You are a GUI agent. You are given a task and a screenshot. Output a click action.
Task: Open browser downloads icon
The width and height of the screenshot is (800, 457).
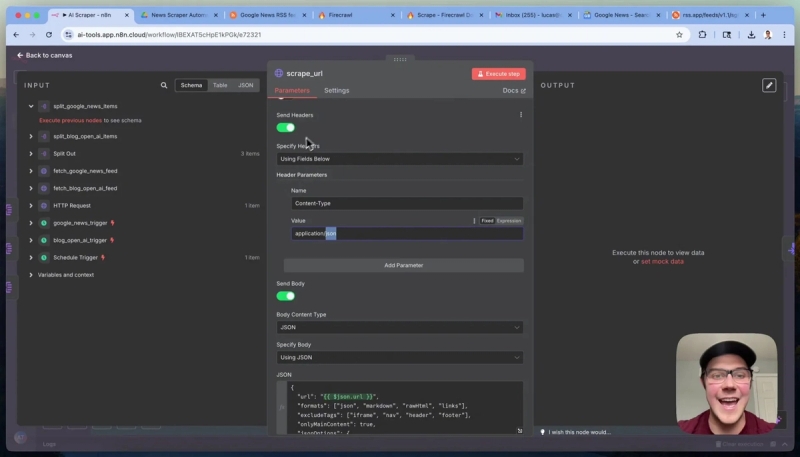751,35
